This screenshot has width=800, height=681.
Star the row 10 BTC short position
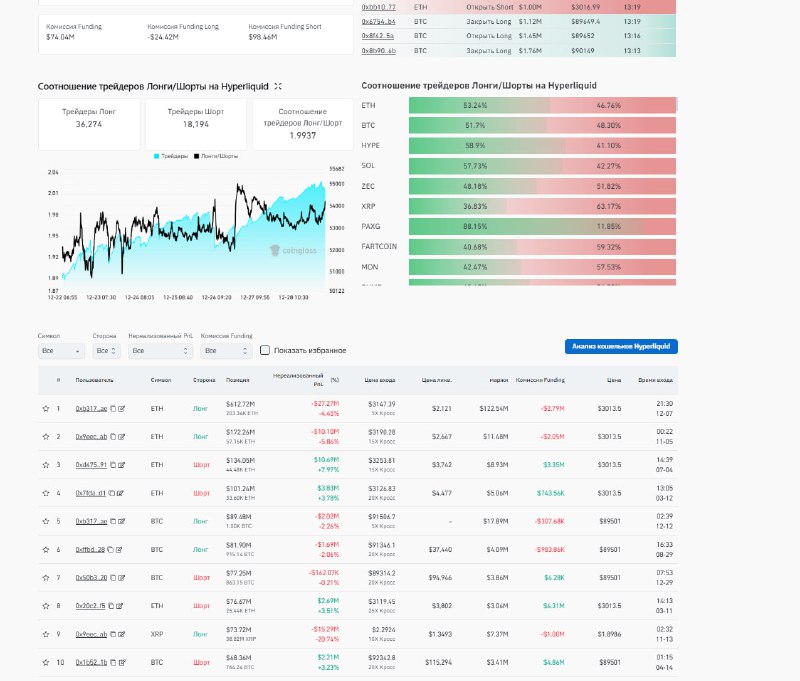point(45,662)
